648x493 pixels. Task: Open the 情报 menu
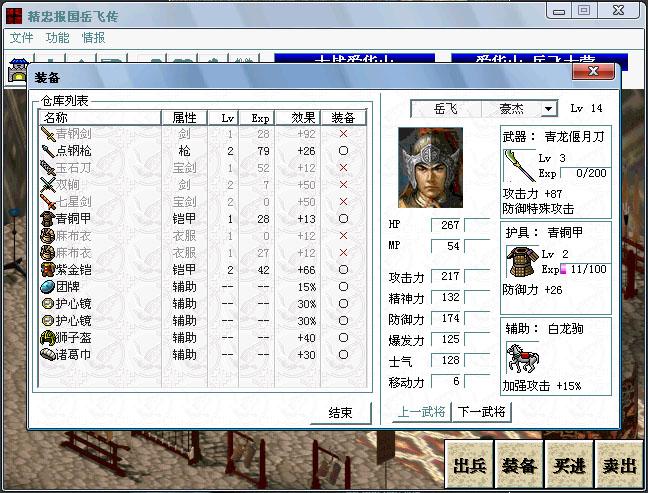pyautogui.click(x=94, y=38)
